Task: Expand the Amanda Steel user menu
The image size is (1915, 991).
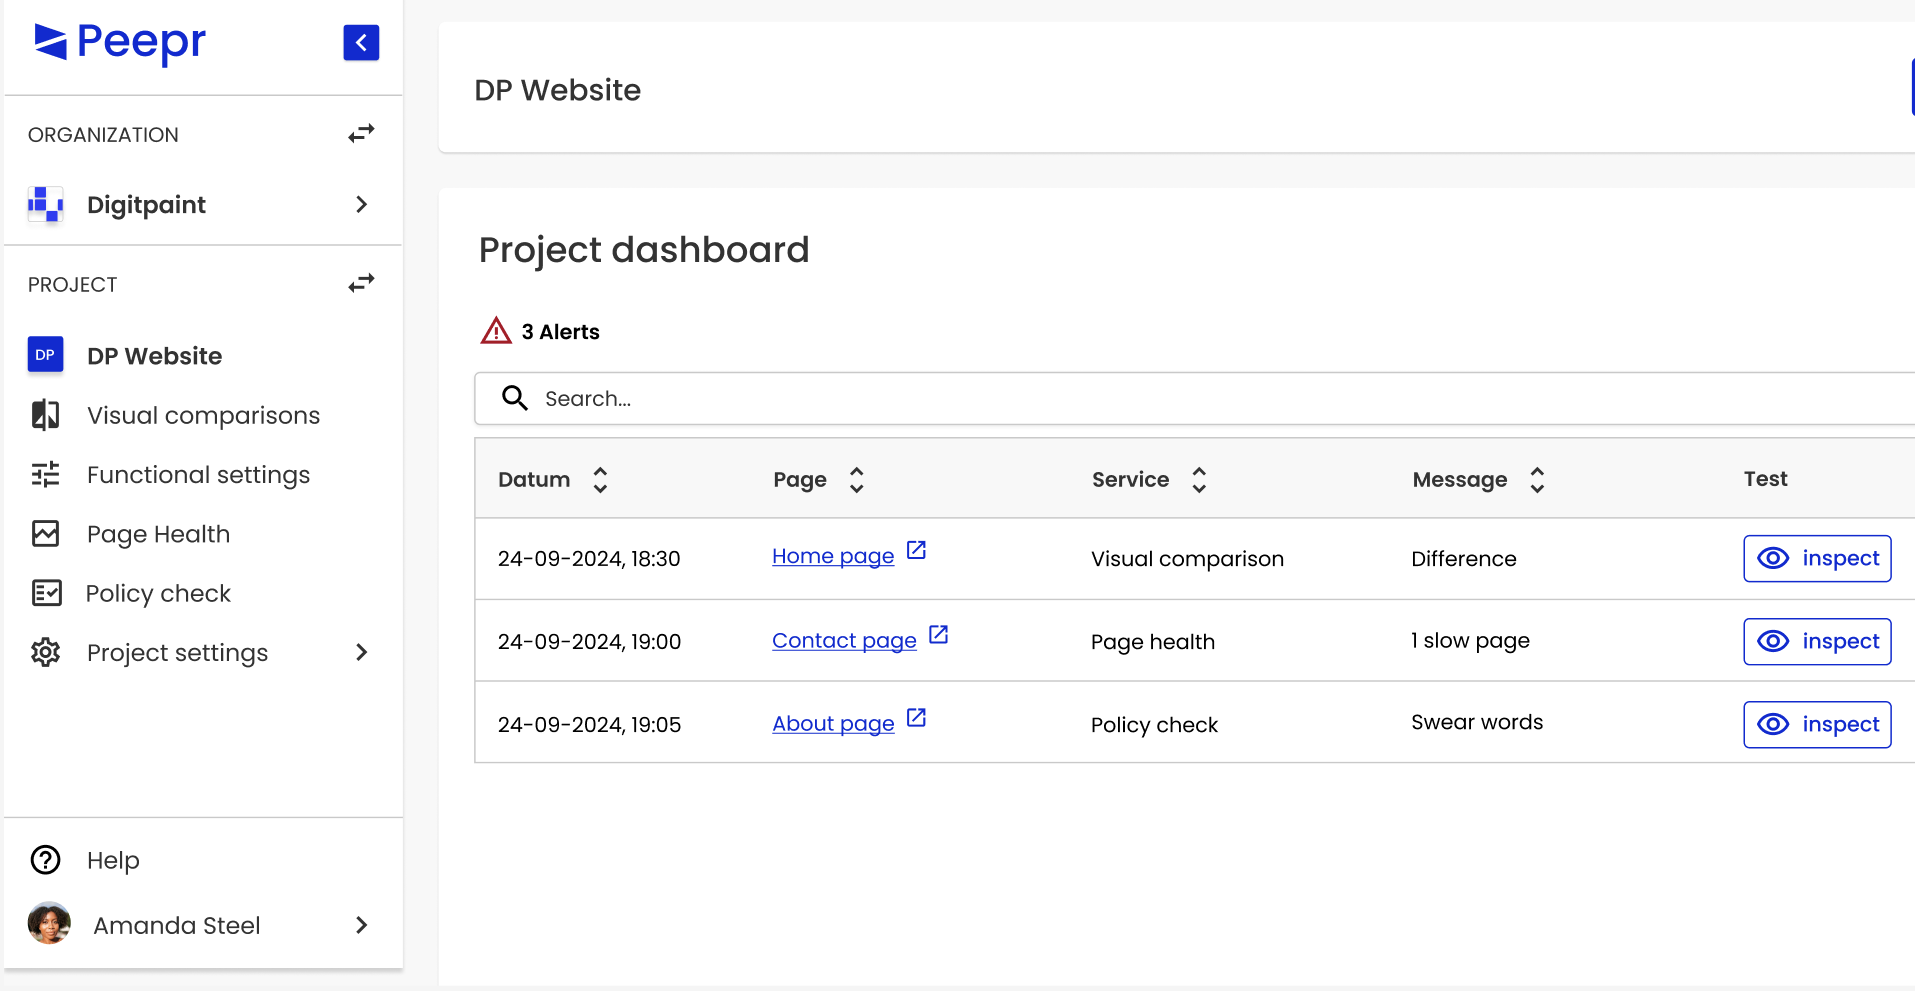Action: tap(361, 926)
